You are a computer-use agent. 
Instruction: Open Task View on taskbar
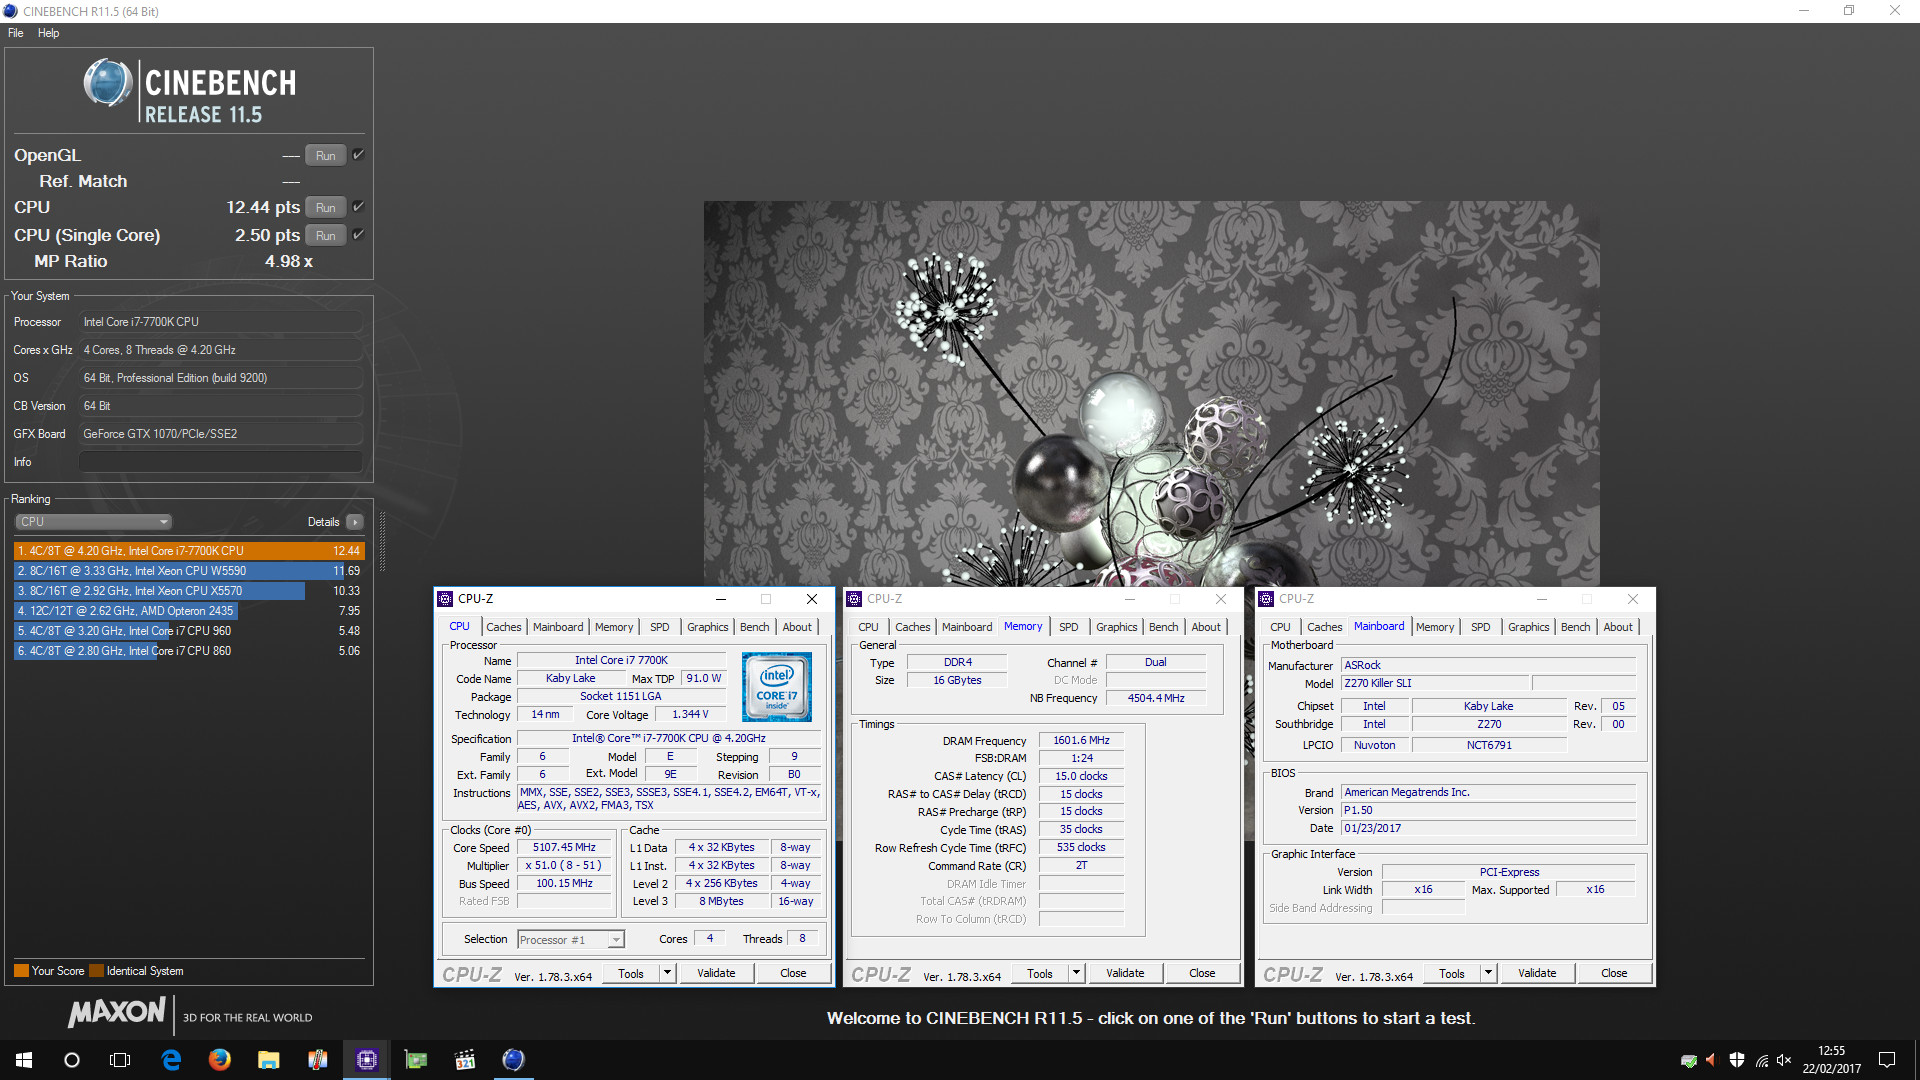click(x=120, y=1060)
